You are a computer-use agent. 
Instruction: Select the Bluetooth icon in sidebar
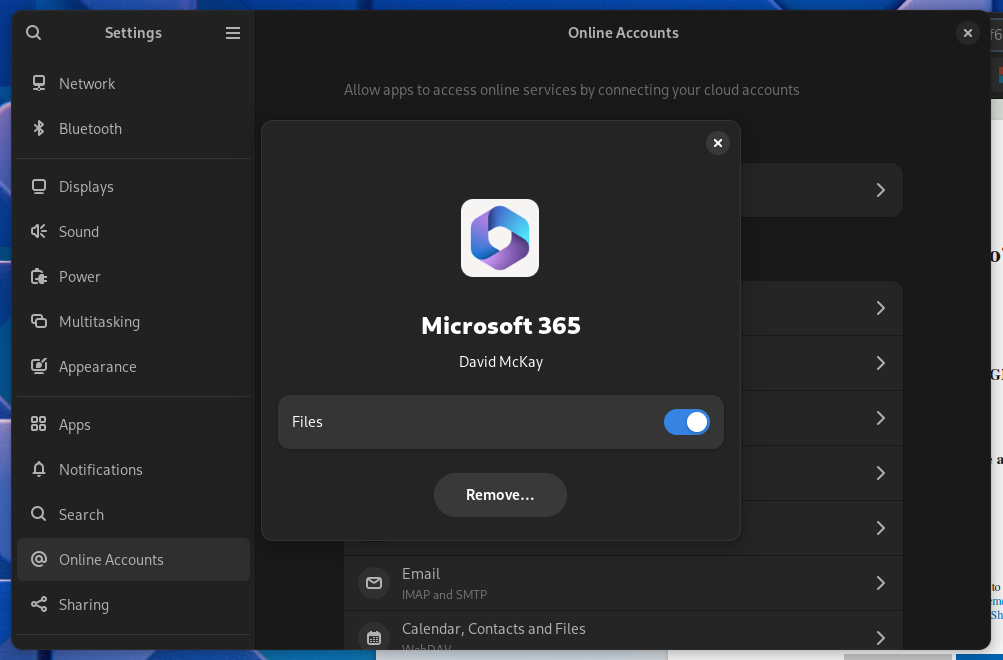point(39,129)
